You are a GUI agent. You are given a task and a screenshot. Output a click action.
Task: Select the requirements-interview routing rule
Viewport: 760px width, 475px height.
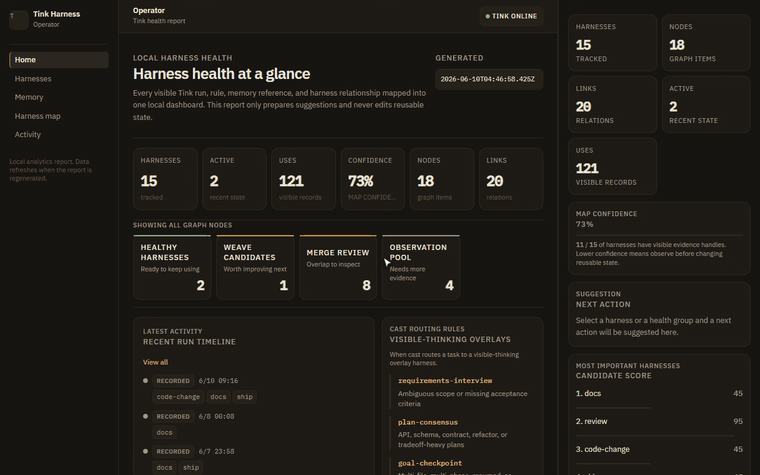[462, 392]
